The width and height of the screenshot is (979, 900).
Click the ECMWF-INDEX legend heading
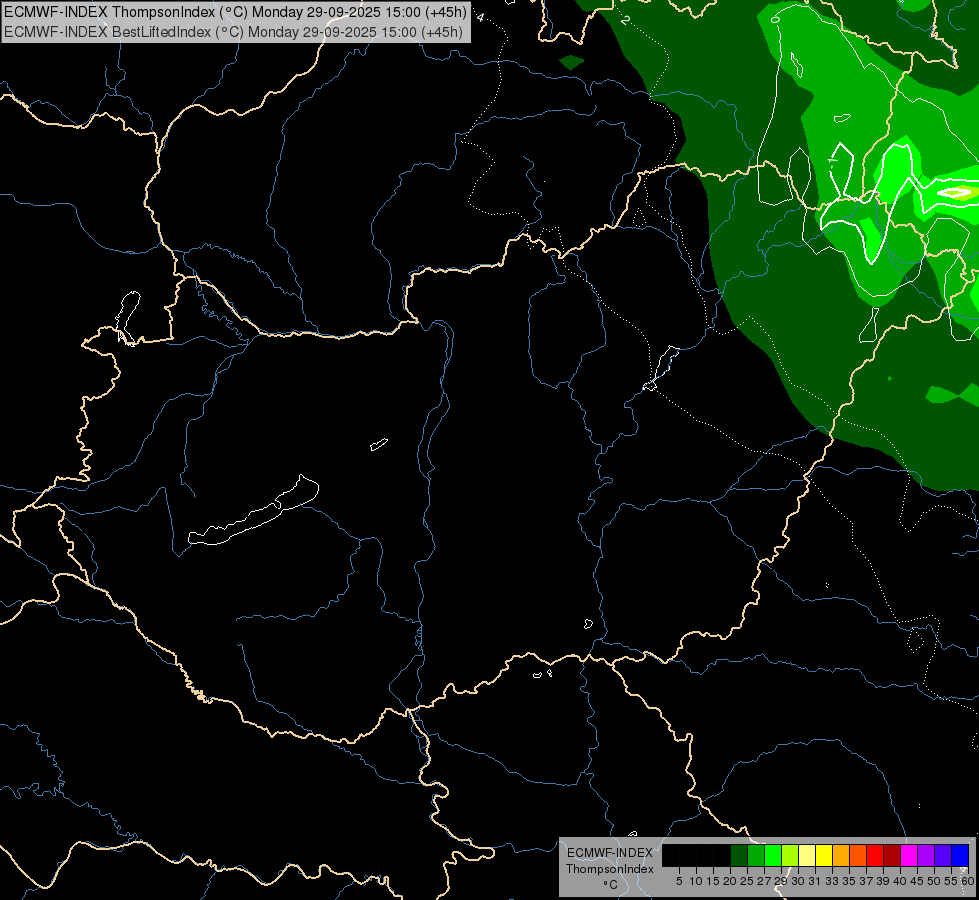[609, 853]
